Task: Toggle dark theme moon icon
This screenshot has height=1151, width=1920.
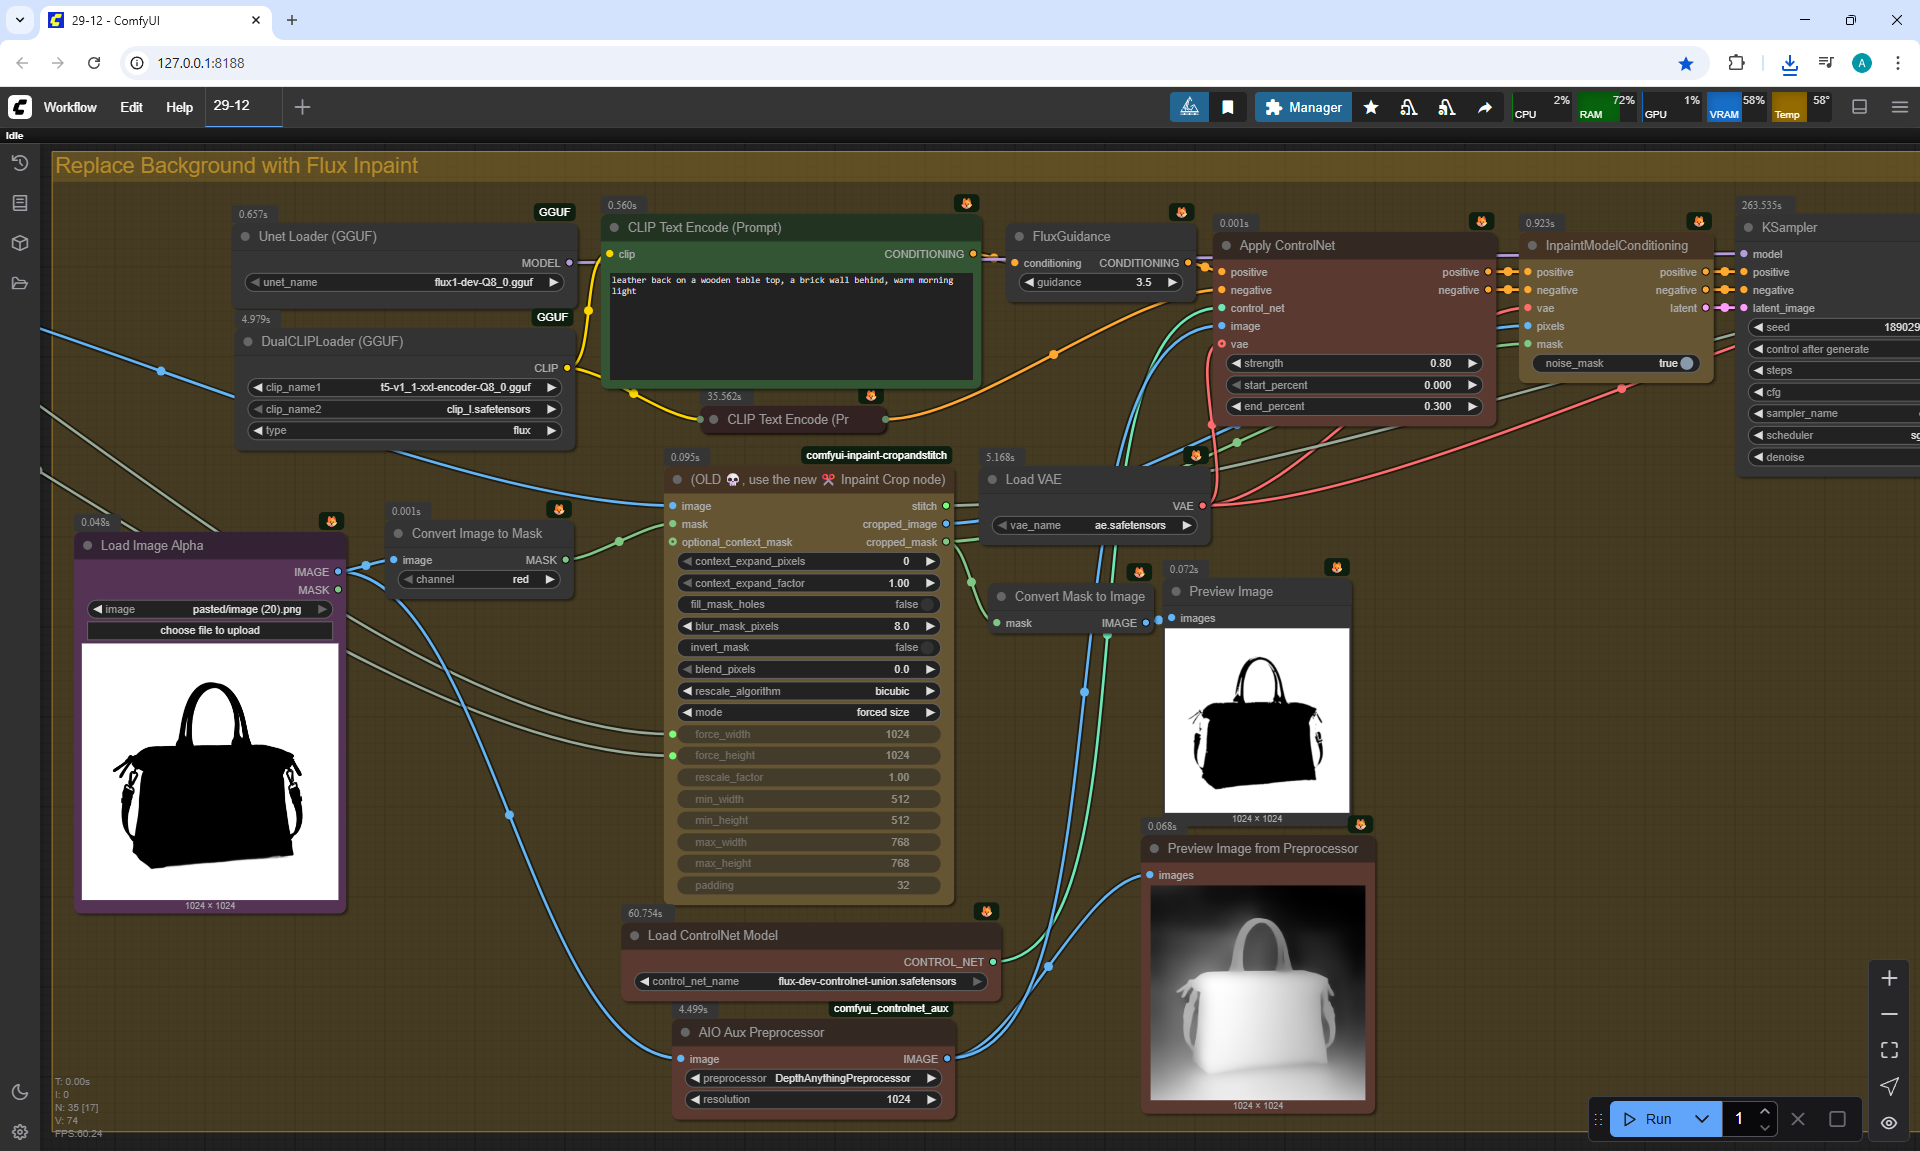Action: coord(20,1092)
